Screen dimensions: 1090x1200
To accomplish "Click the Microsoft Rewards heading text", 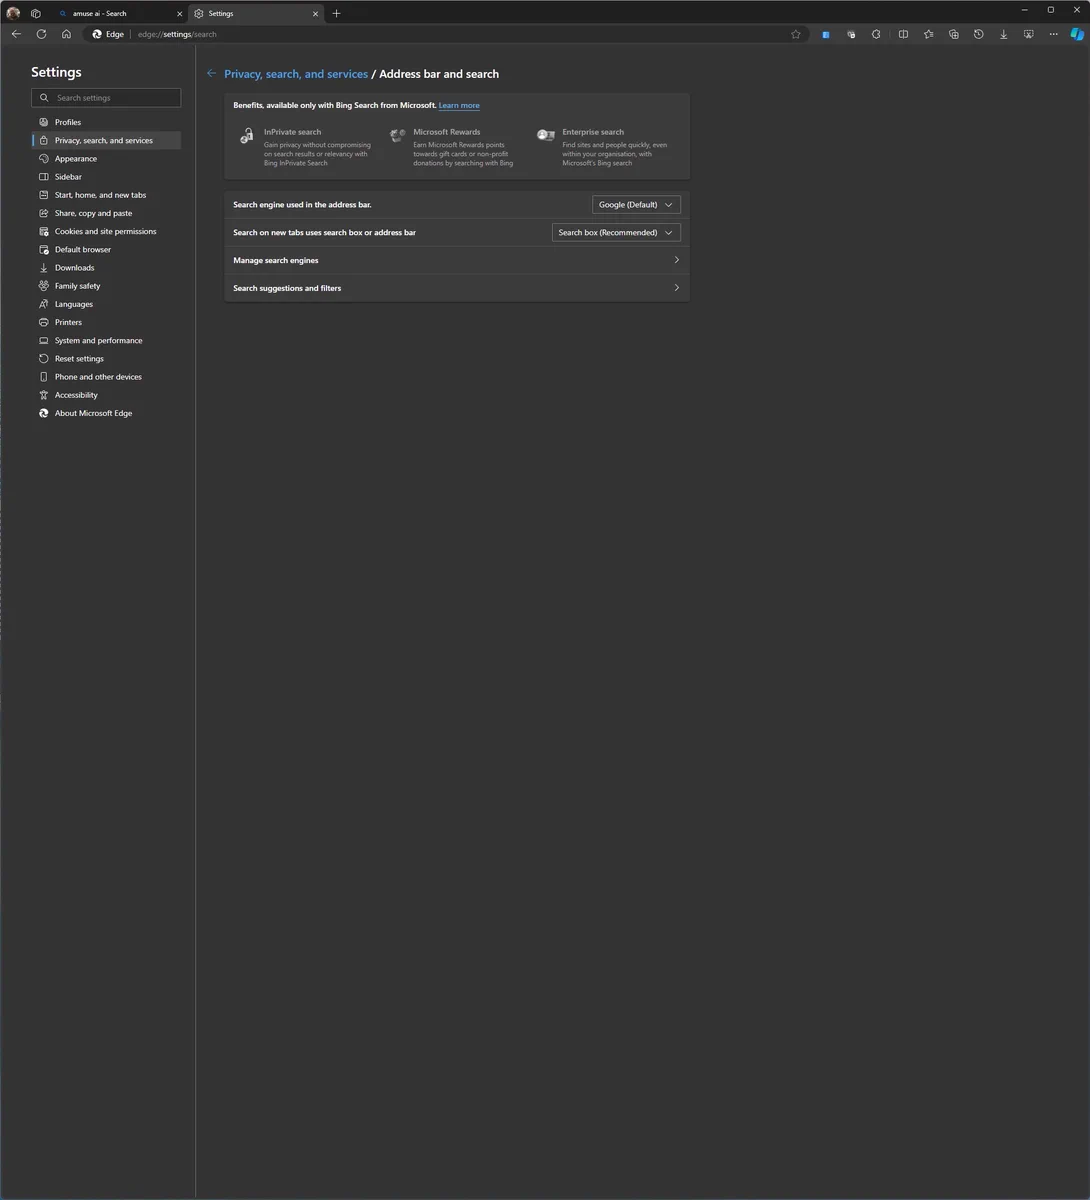I will tap(447, 132).
